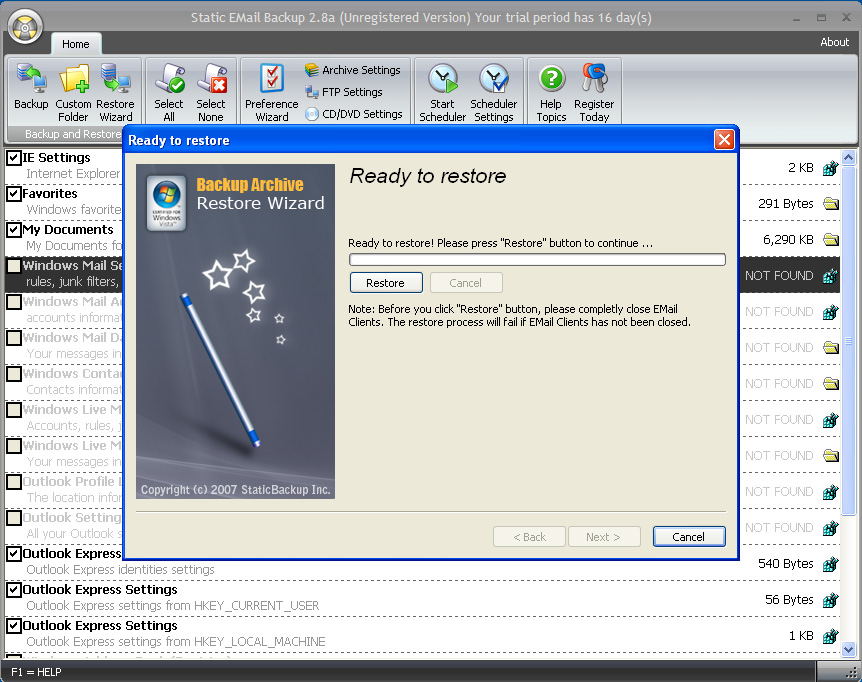Image resolution: width=862 pixels, height=682 pixels.
Task: Uncheck the IE Settings item
Action: click(x=12, y=157)
